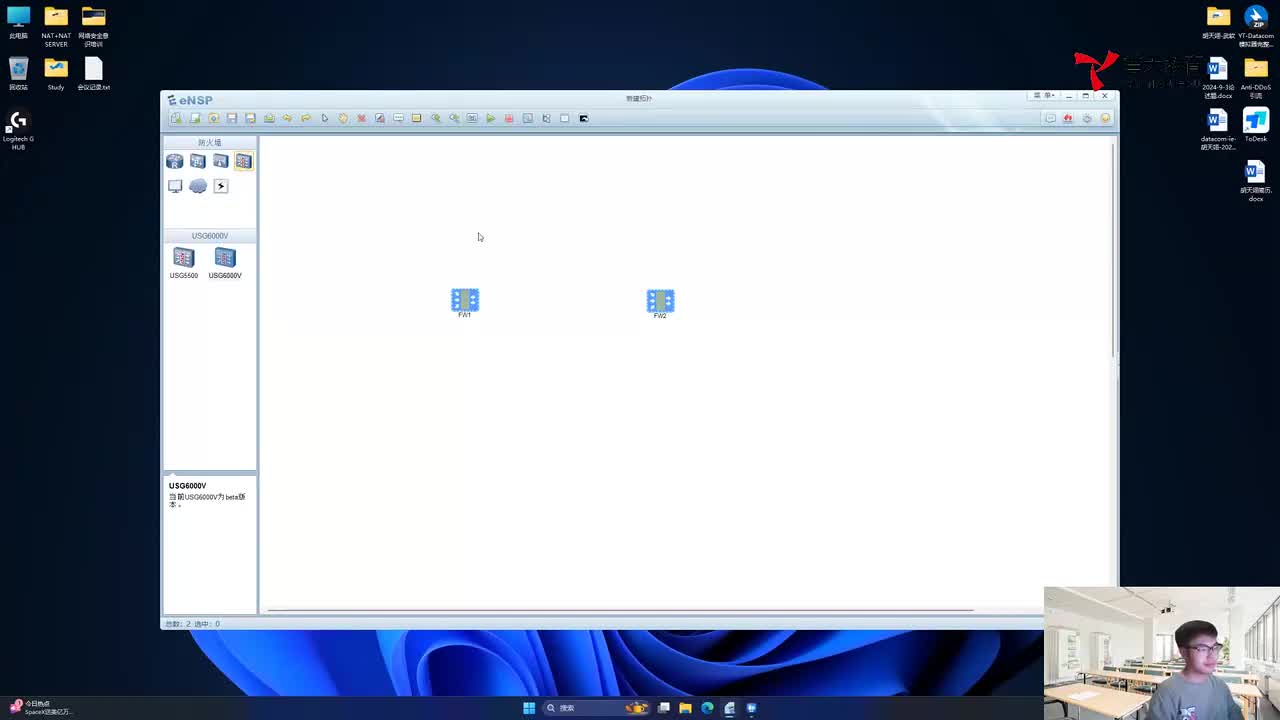Create a new topology in eNSP toolbar
This screenshot has width=1280, height=720.
[x=176, y=118]
